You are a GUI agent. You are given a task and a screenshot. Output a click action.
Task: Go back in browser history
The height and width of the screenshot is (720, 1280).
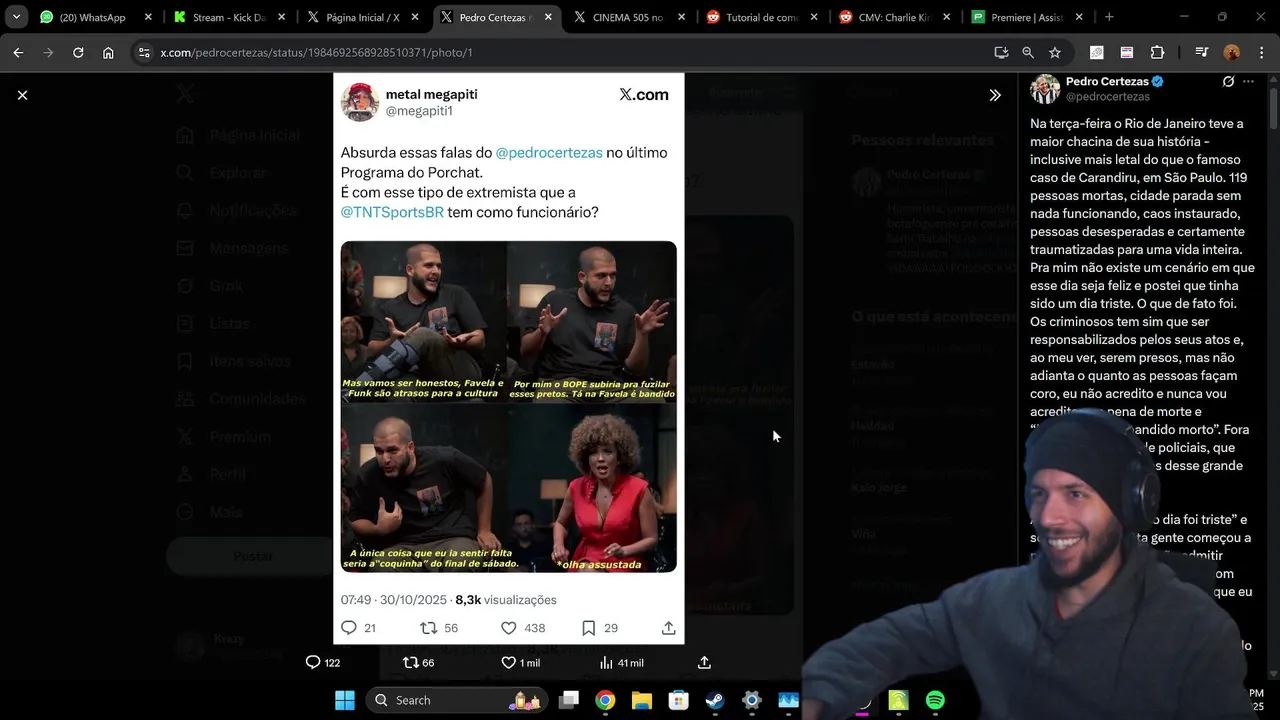(x=18, y=53)
